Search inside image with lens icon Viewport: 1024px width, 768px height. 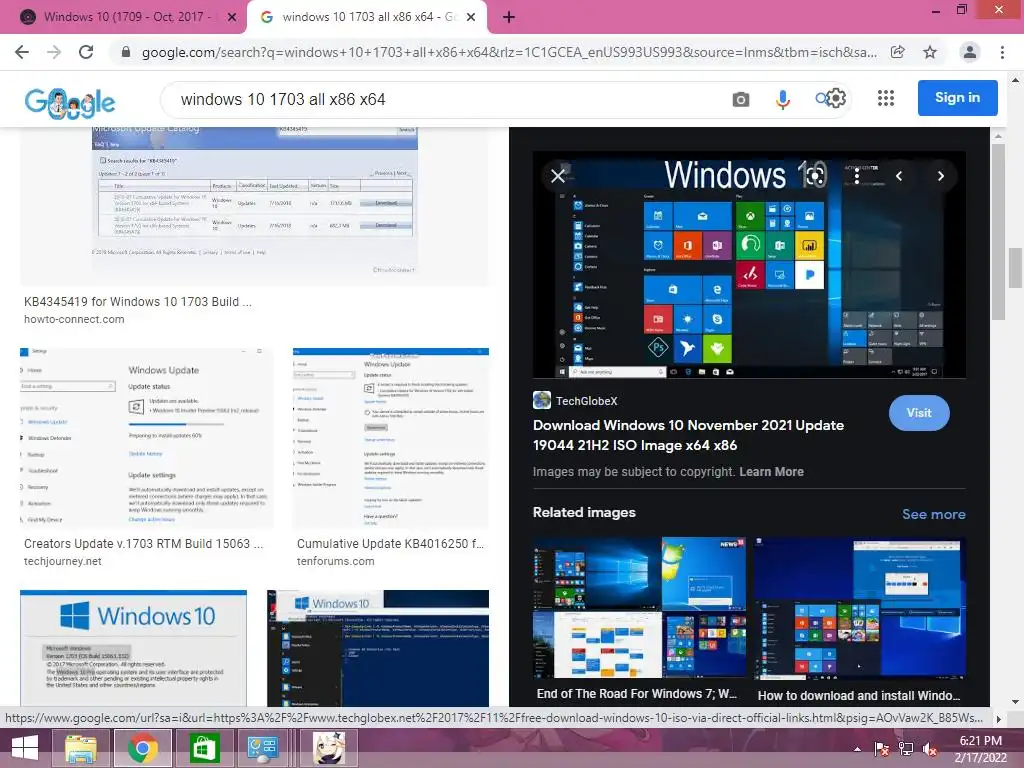click(814, 176)
